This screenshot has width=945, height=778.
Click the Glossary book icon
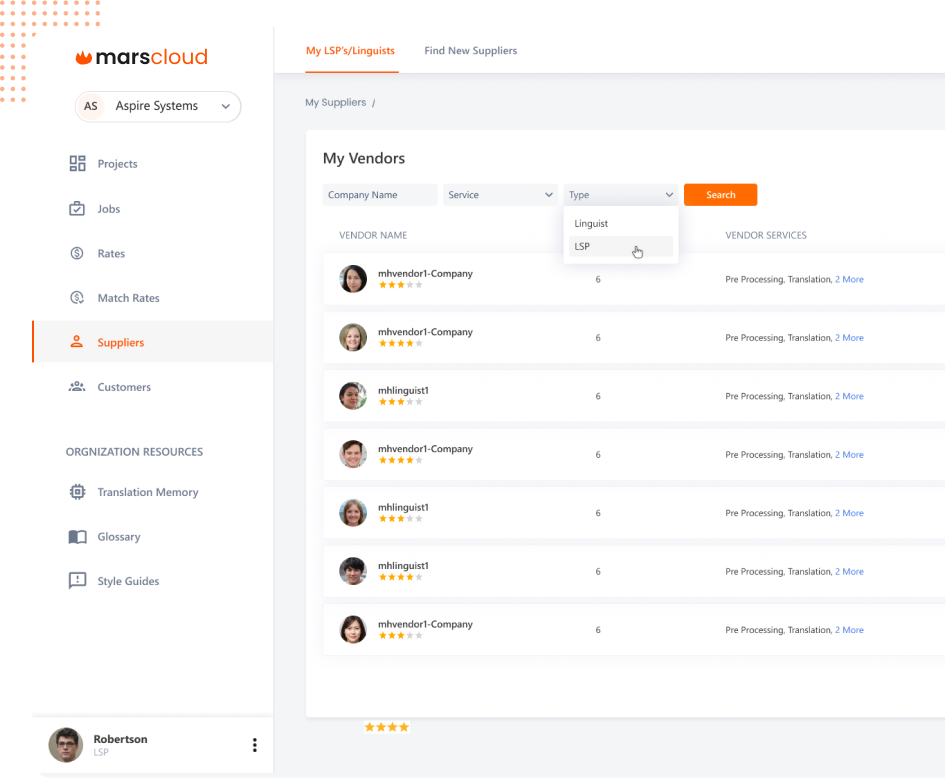(77, 537)
